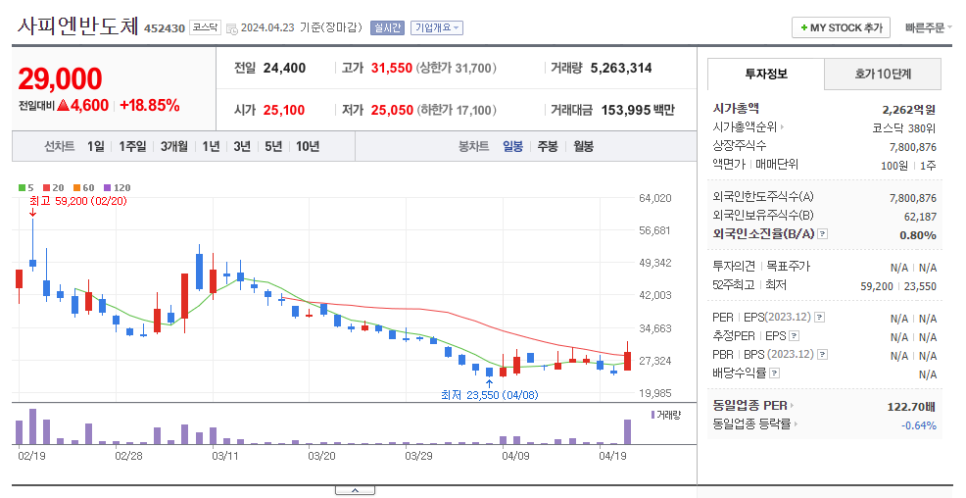Open the 동일업종 등락률 link
966x498 pixels.
pos(755,424)
